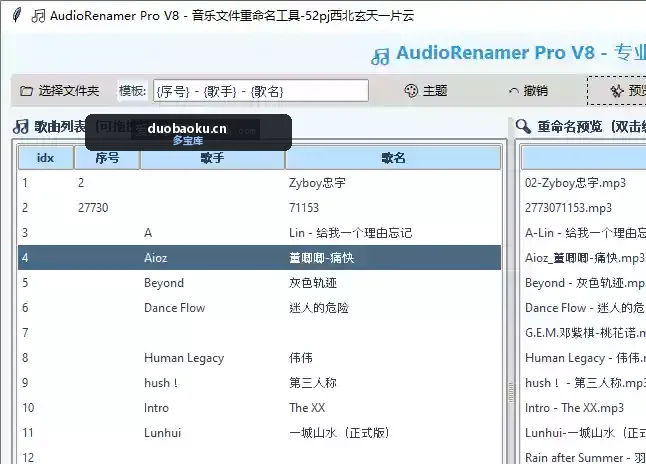Click the sparkle icon on preview button
The width and height of the screenshot is (646, 464).
[616, 91]
